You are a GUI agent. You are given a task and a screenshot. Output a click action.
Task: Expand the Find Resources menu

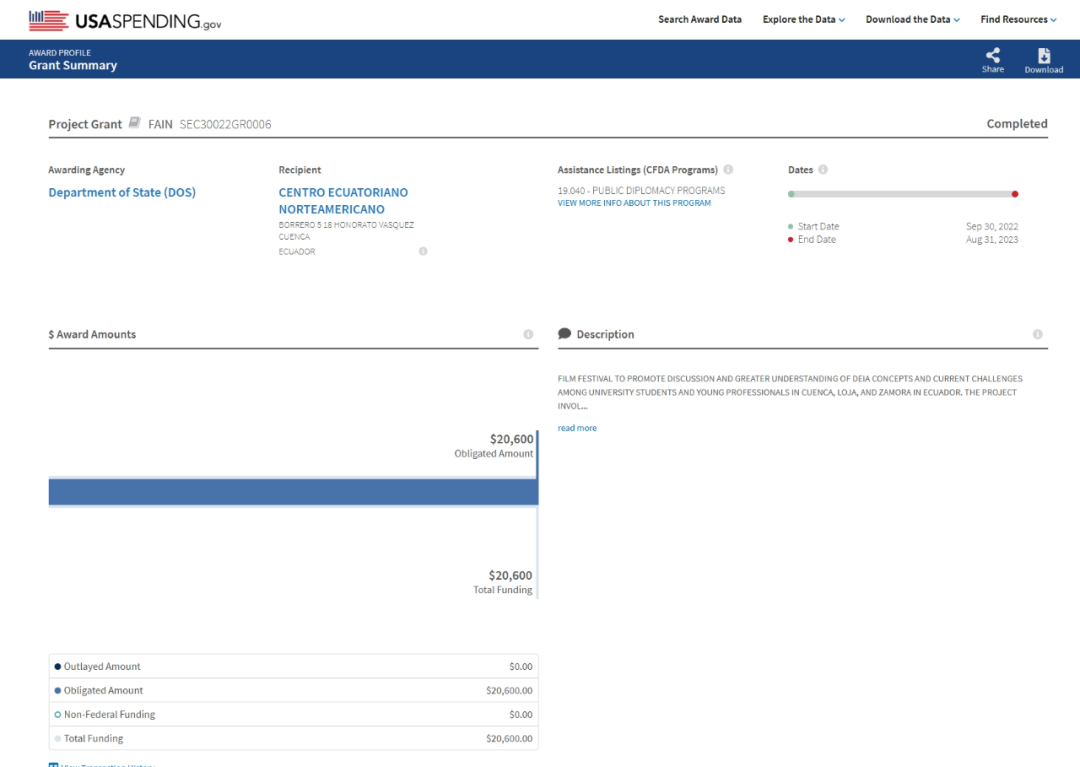click(1018, 19)
